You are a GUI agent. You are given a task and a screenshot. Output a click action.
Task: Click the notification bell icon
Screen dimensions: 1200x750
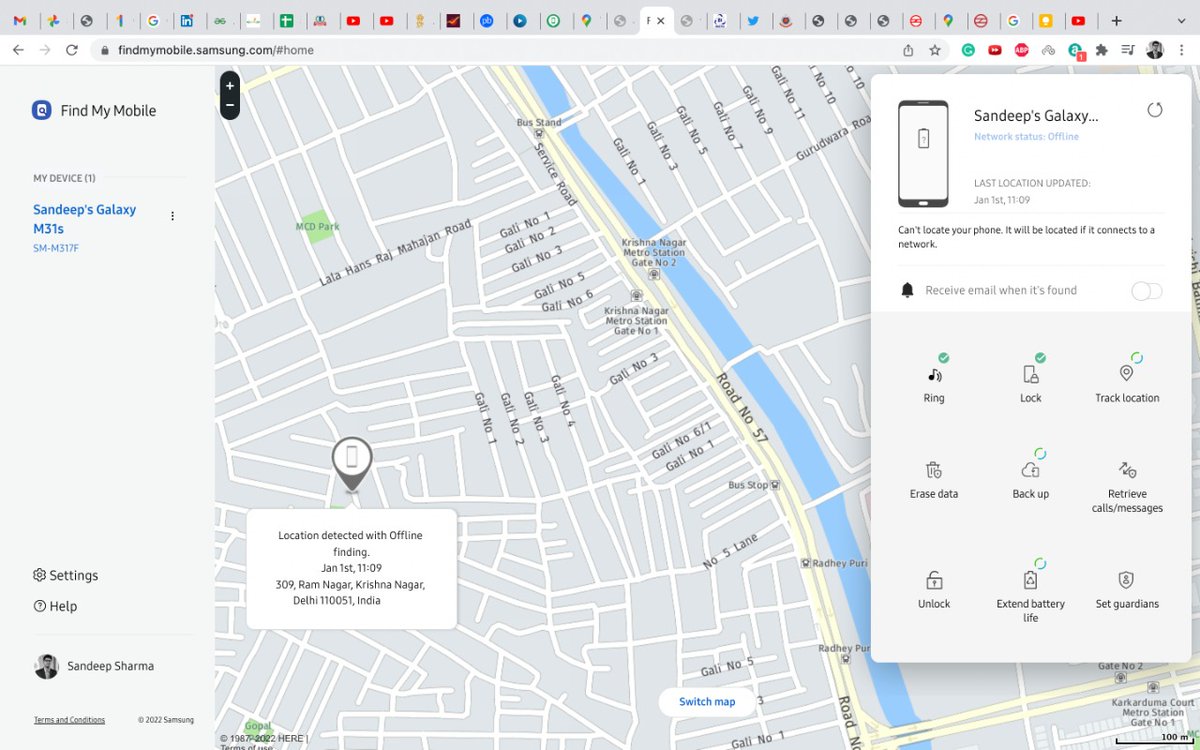click(x=907, y=290)
